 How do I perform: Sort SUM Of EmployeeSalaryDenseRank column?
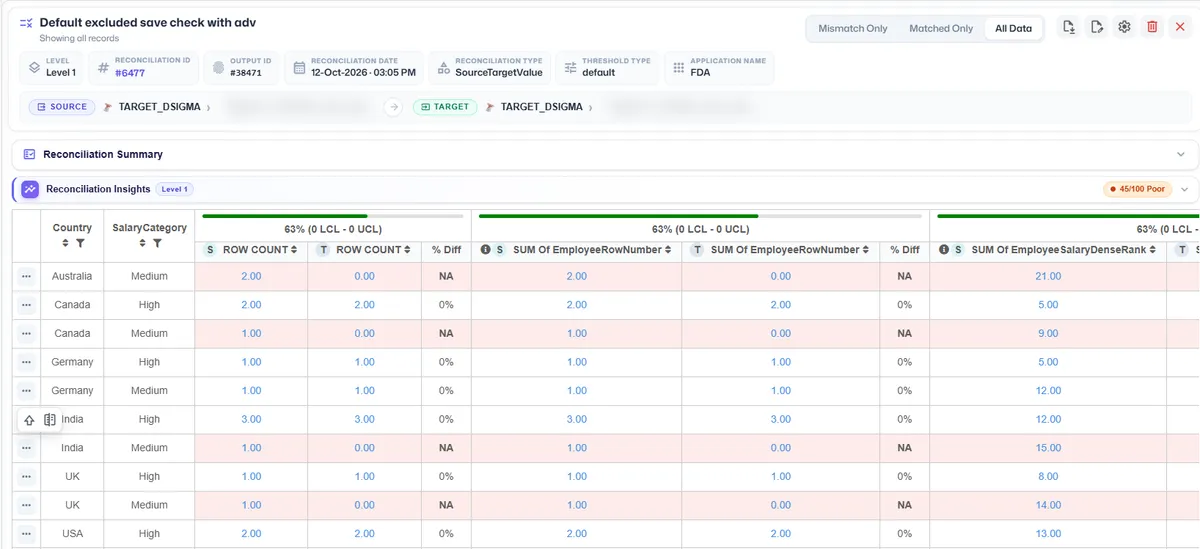click(x=1153, y=250)
